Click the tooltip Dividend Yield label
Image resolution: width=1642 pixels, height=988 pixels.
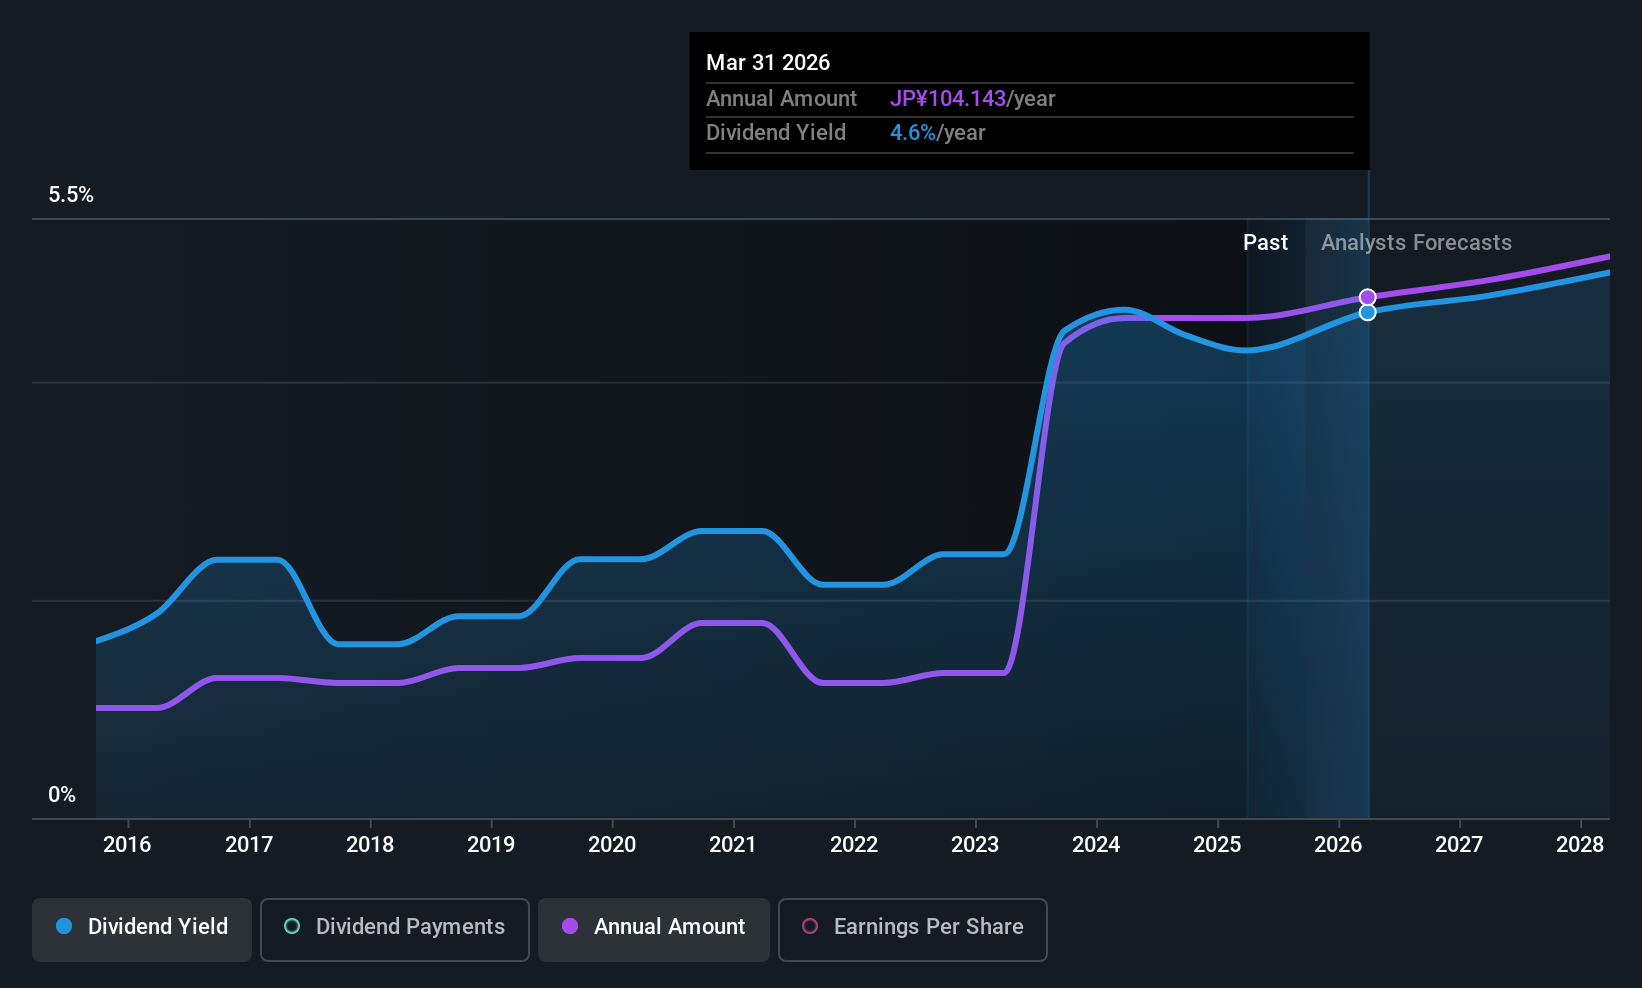coord(776,133)
